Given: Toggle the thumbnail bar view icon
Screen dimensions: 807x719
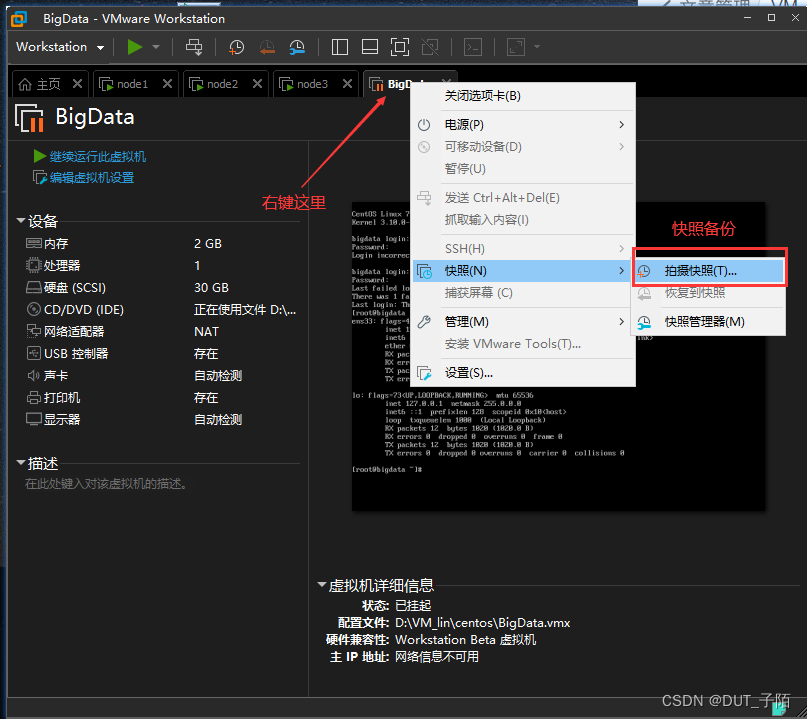Looking at the screenshot, I should point(370,47).
